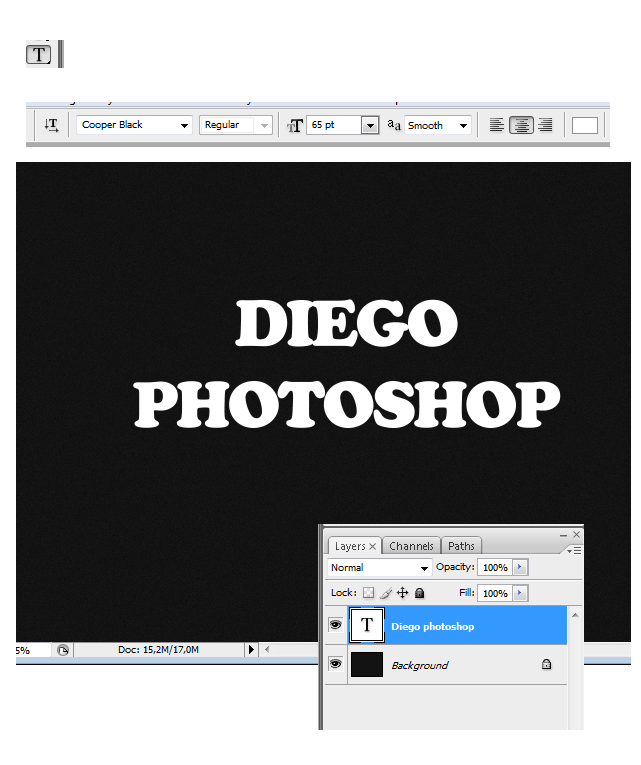Switch to the Layers tab
The width and height of the screenshot is (641, 765).
[x=350, y=546]
